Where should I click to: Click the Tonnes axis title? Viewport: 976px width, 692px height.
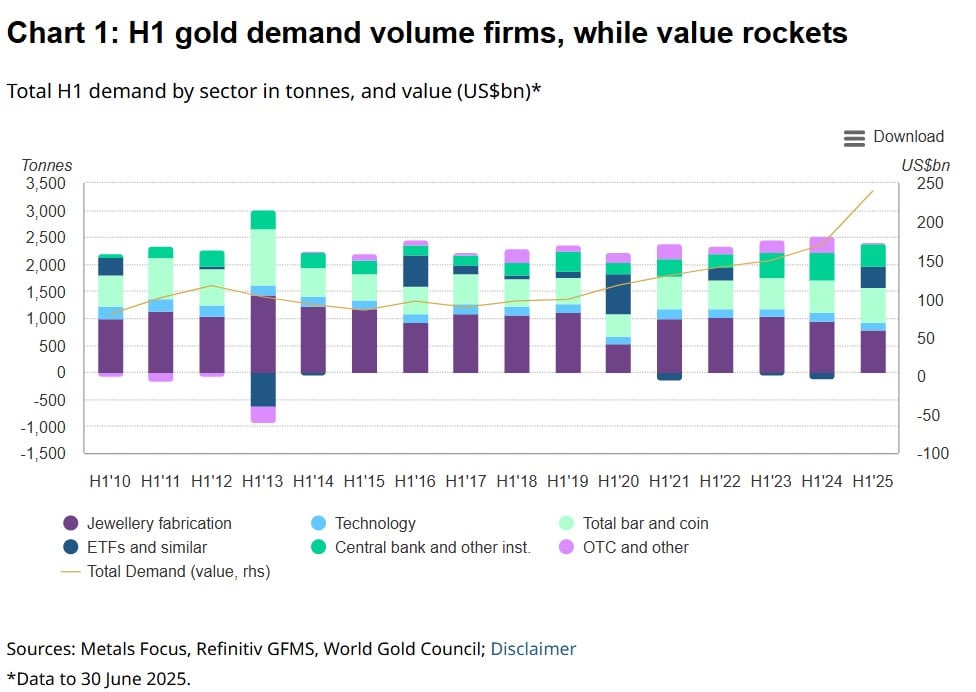(47, 165)
